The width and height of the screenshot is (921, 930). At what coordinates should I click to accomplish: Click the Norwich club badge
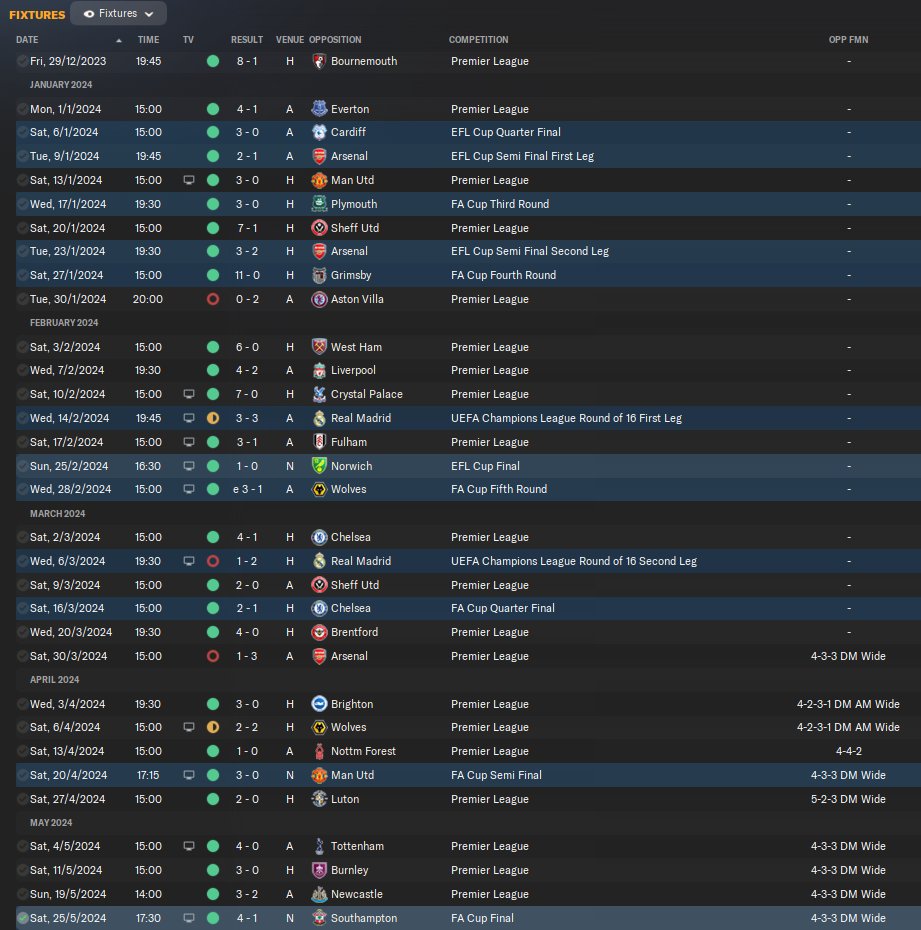click(x=319, y=466)
